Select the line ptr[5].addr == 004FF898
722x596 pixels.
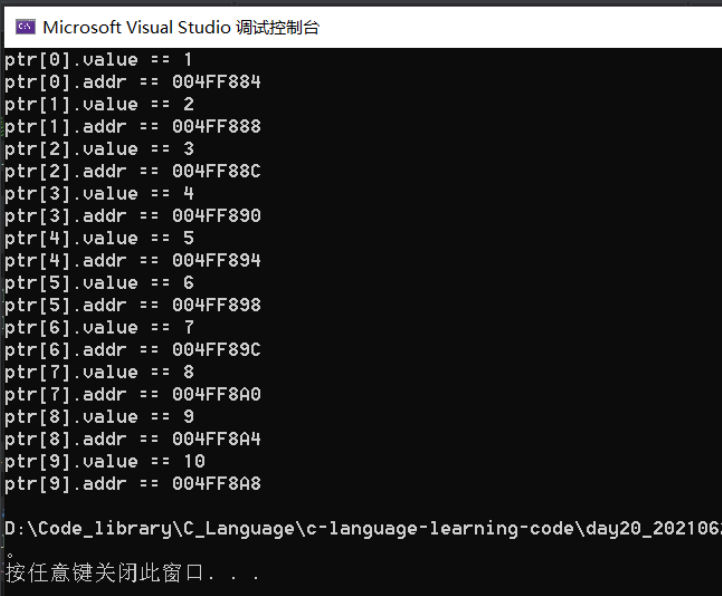133,306
